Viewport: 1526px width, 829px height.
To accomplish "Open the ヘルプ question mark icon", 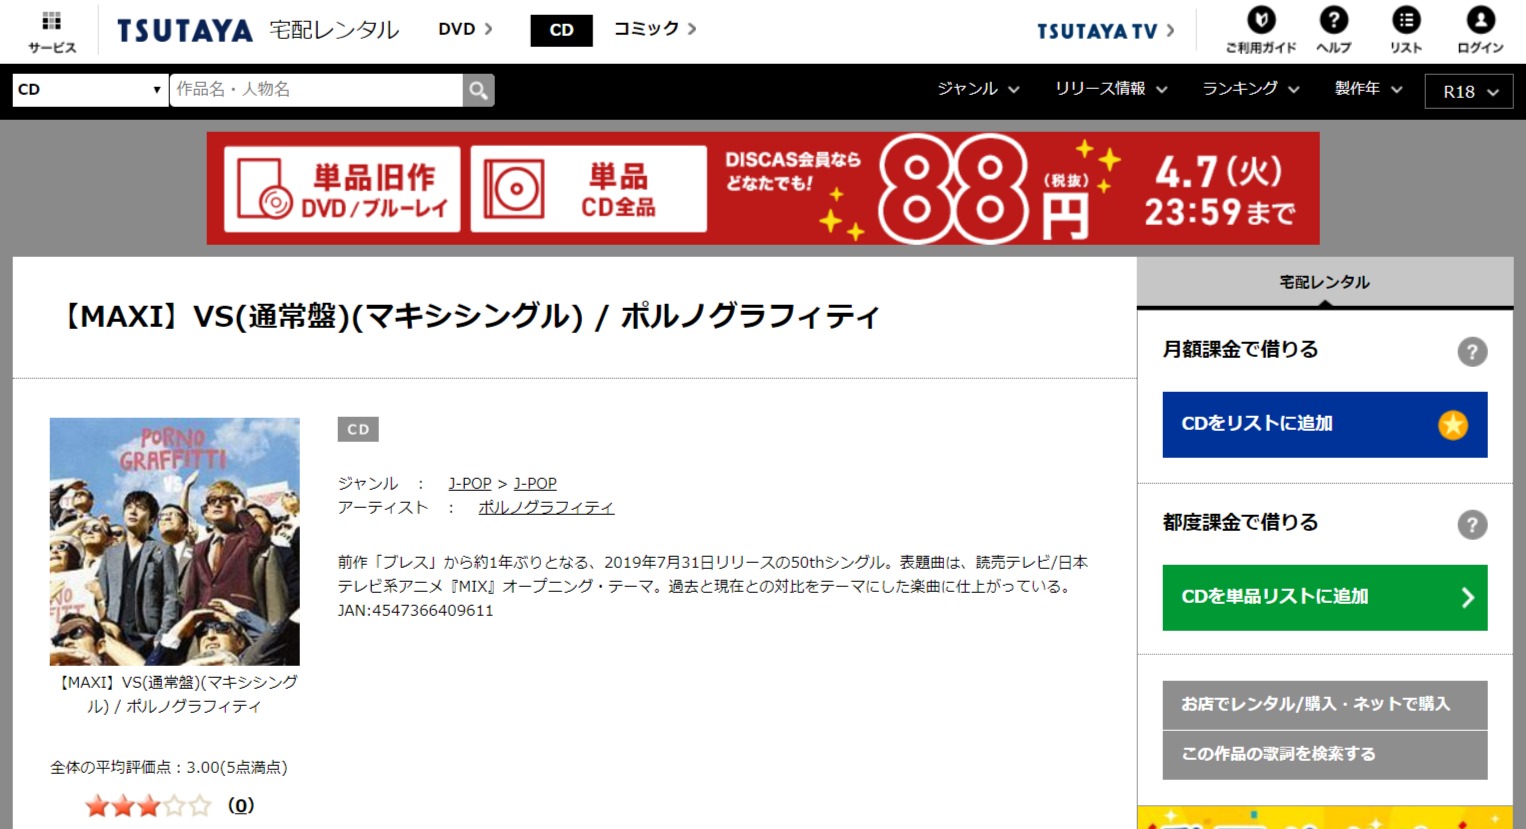I will [x=1333, y=20].
